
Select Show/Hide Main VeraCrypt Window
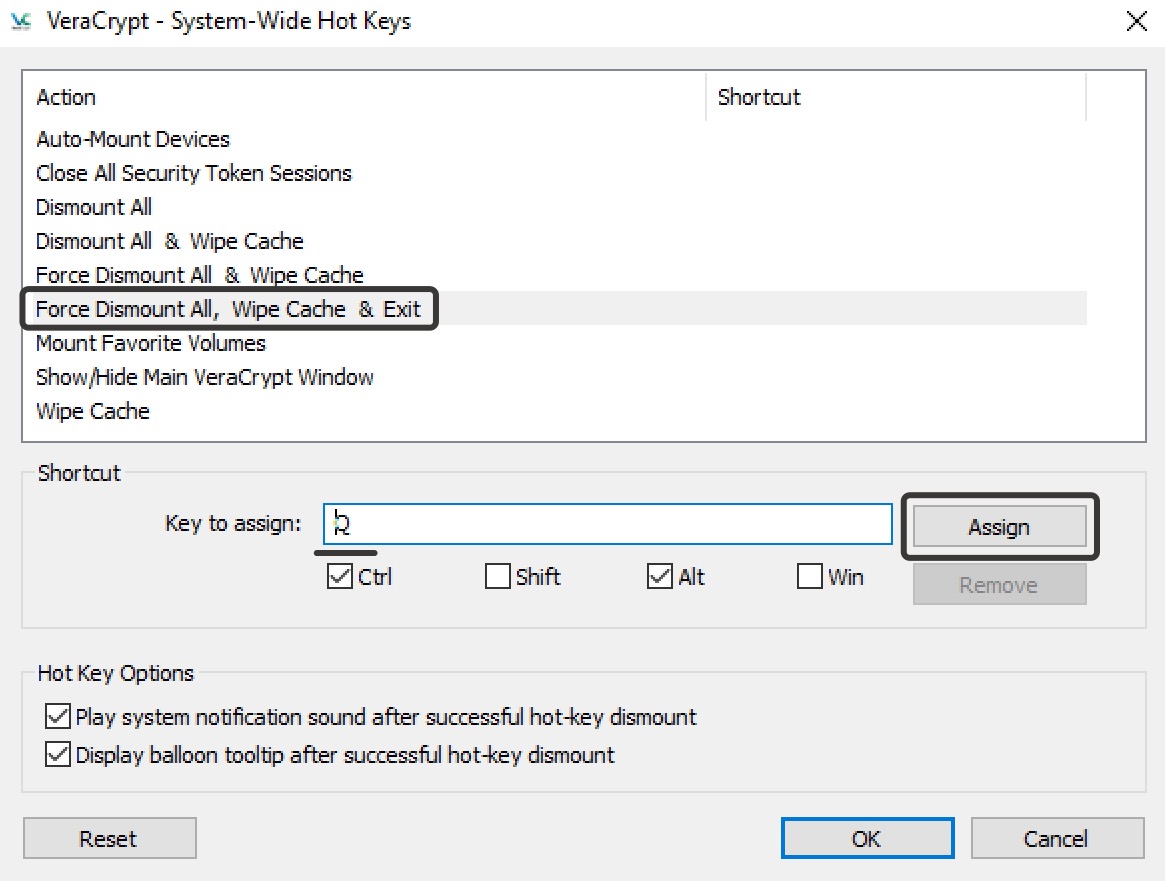[x=205, y=377]
